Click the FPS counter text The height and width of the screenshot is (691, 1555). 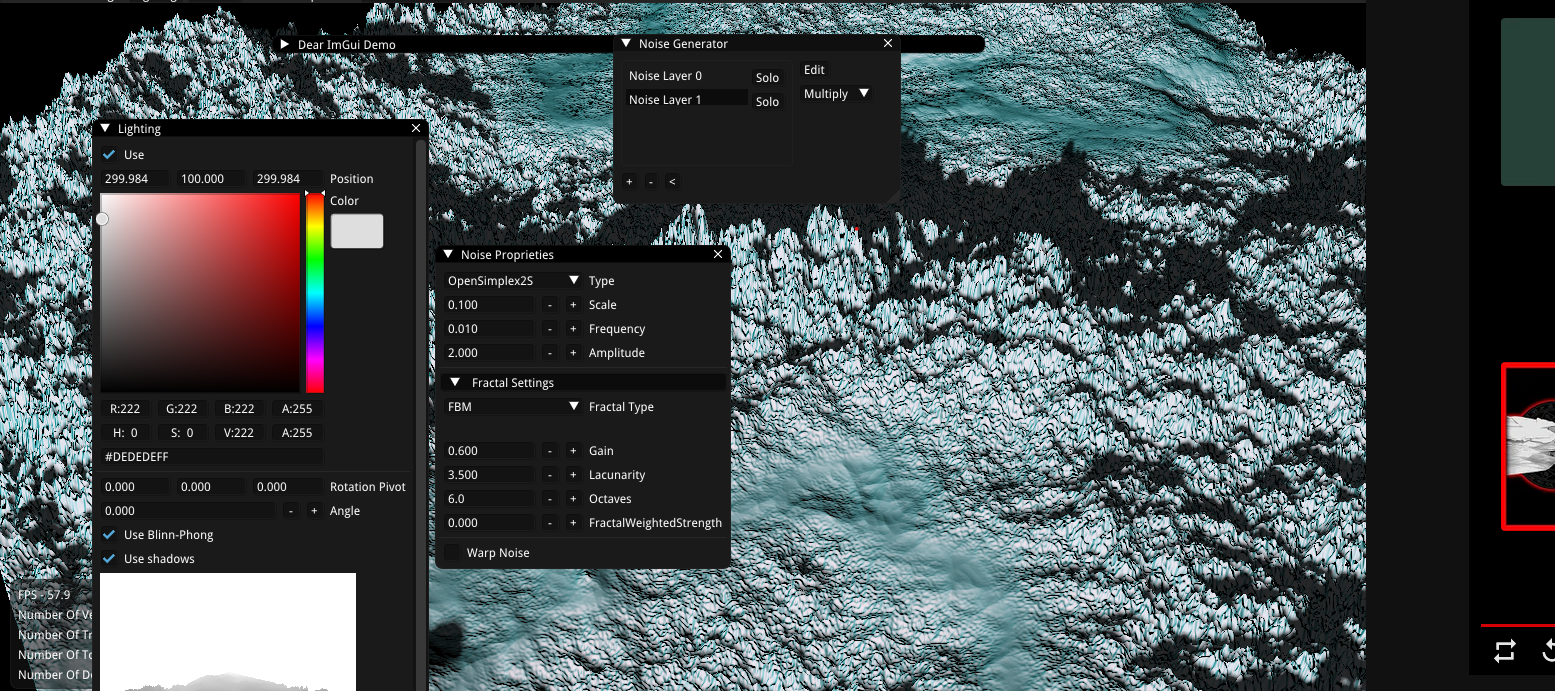(x=45, y=595)
